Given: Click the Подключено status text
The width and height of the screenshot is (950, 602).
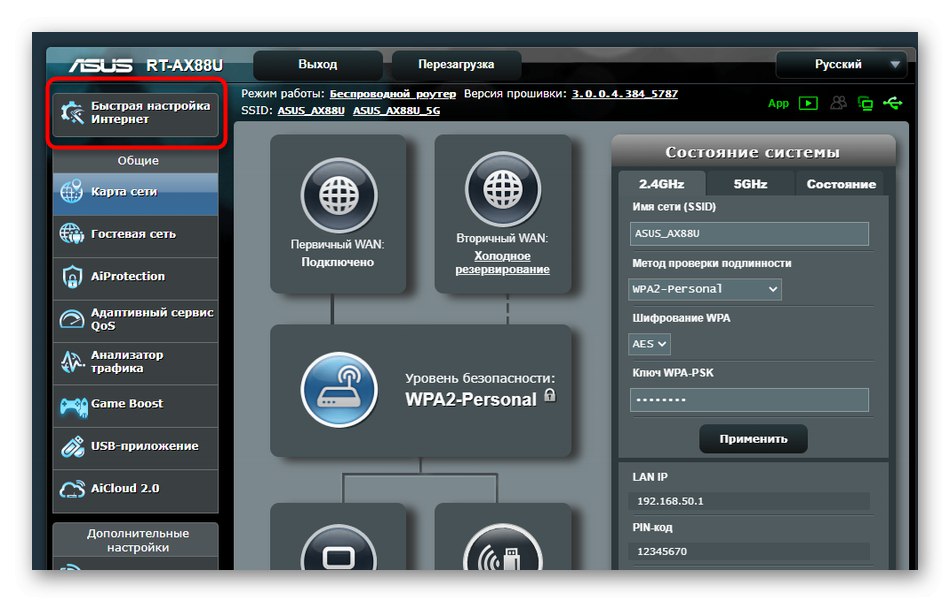Looking at the screenshot, I should point(337,262).
